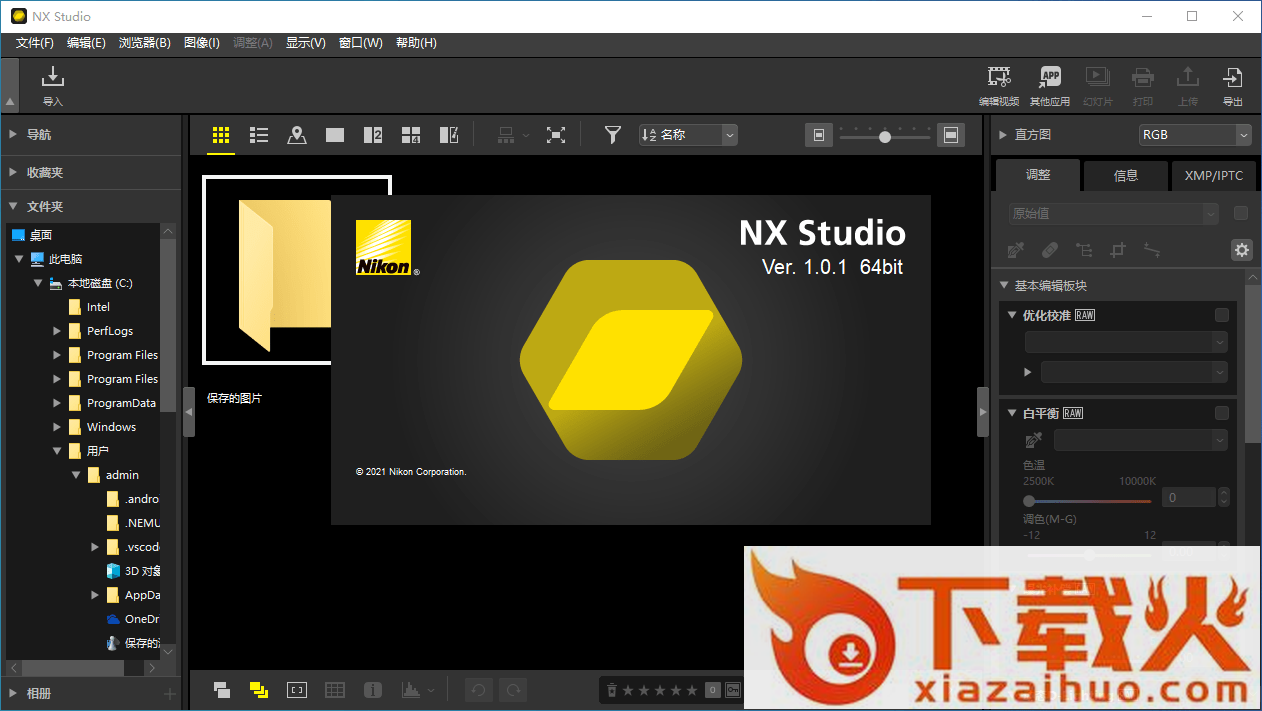Collapse the 白平衡 section arrow
Screen dimensions: 1262x711
(x=1012, y=413)
